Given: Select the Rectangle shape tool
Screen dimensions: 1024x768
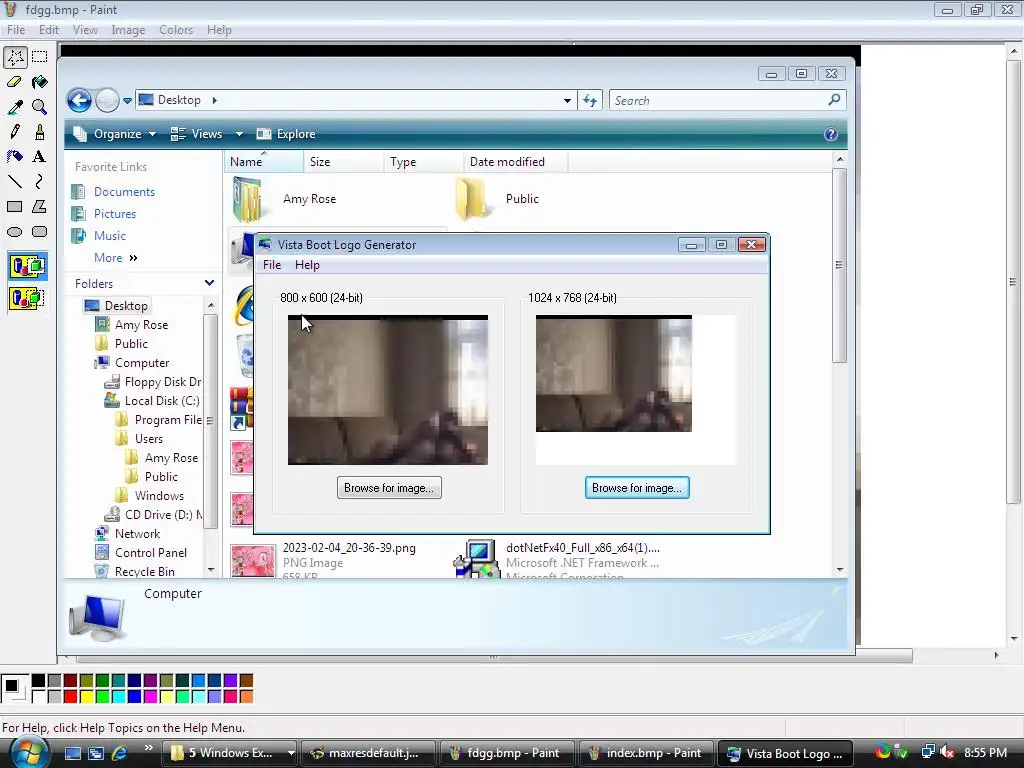Looking at the screenshot, I should click(15, 206).
